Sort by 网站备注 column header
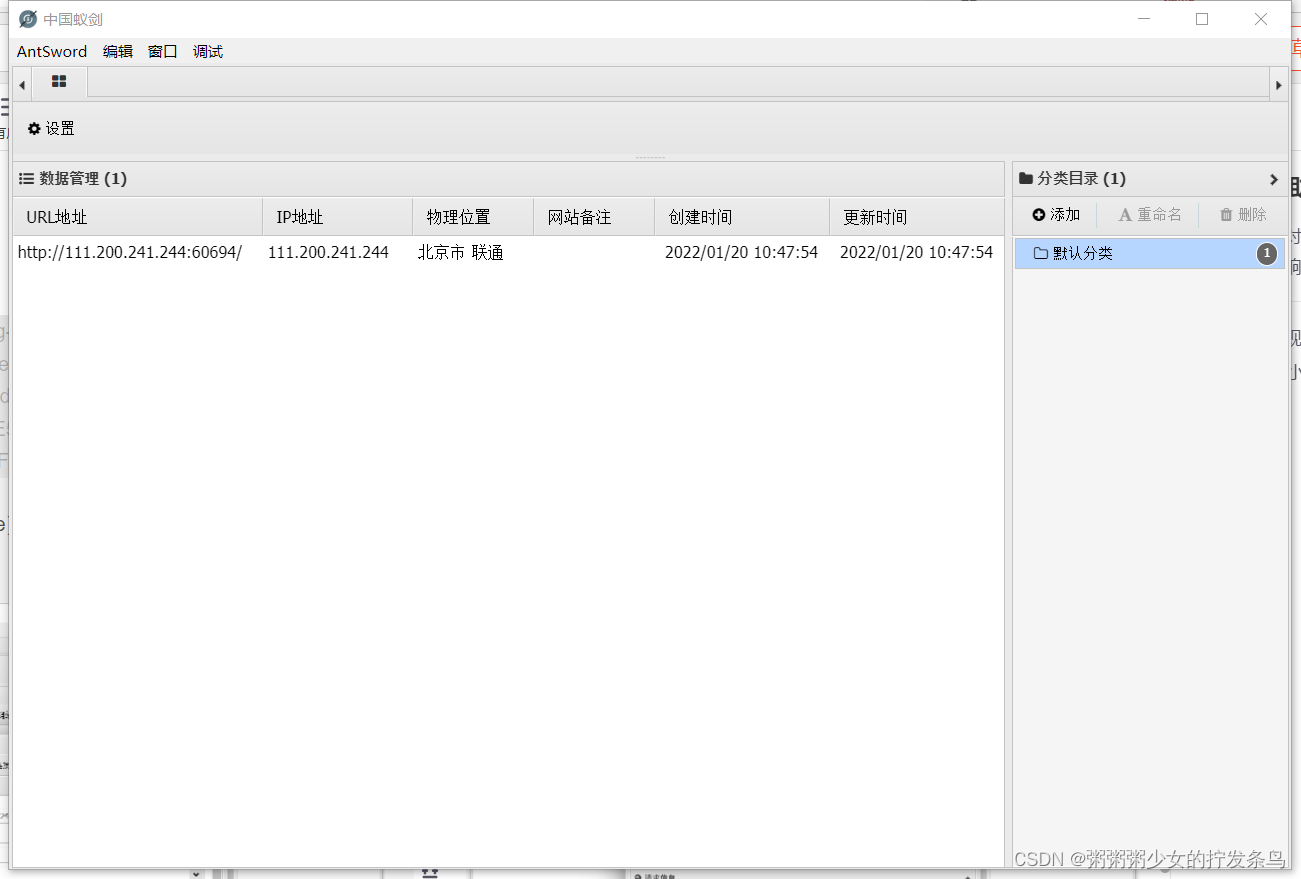 594,217
